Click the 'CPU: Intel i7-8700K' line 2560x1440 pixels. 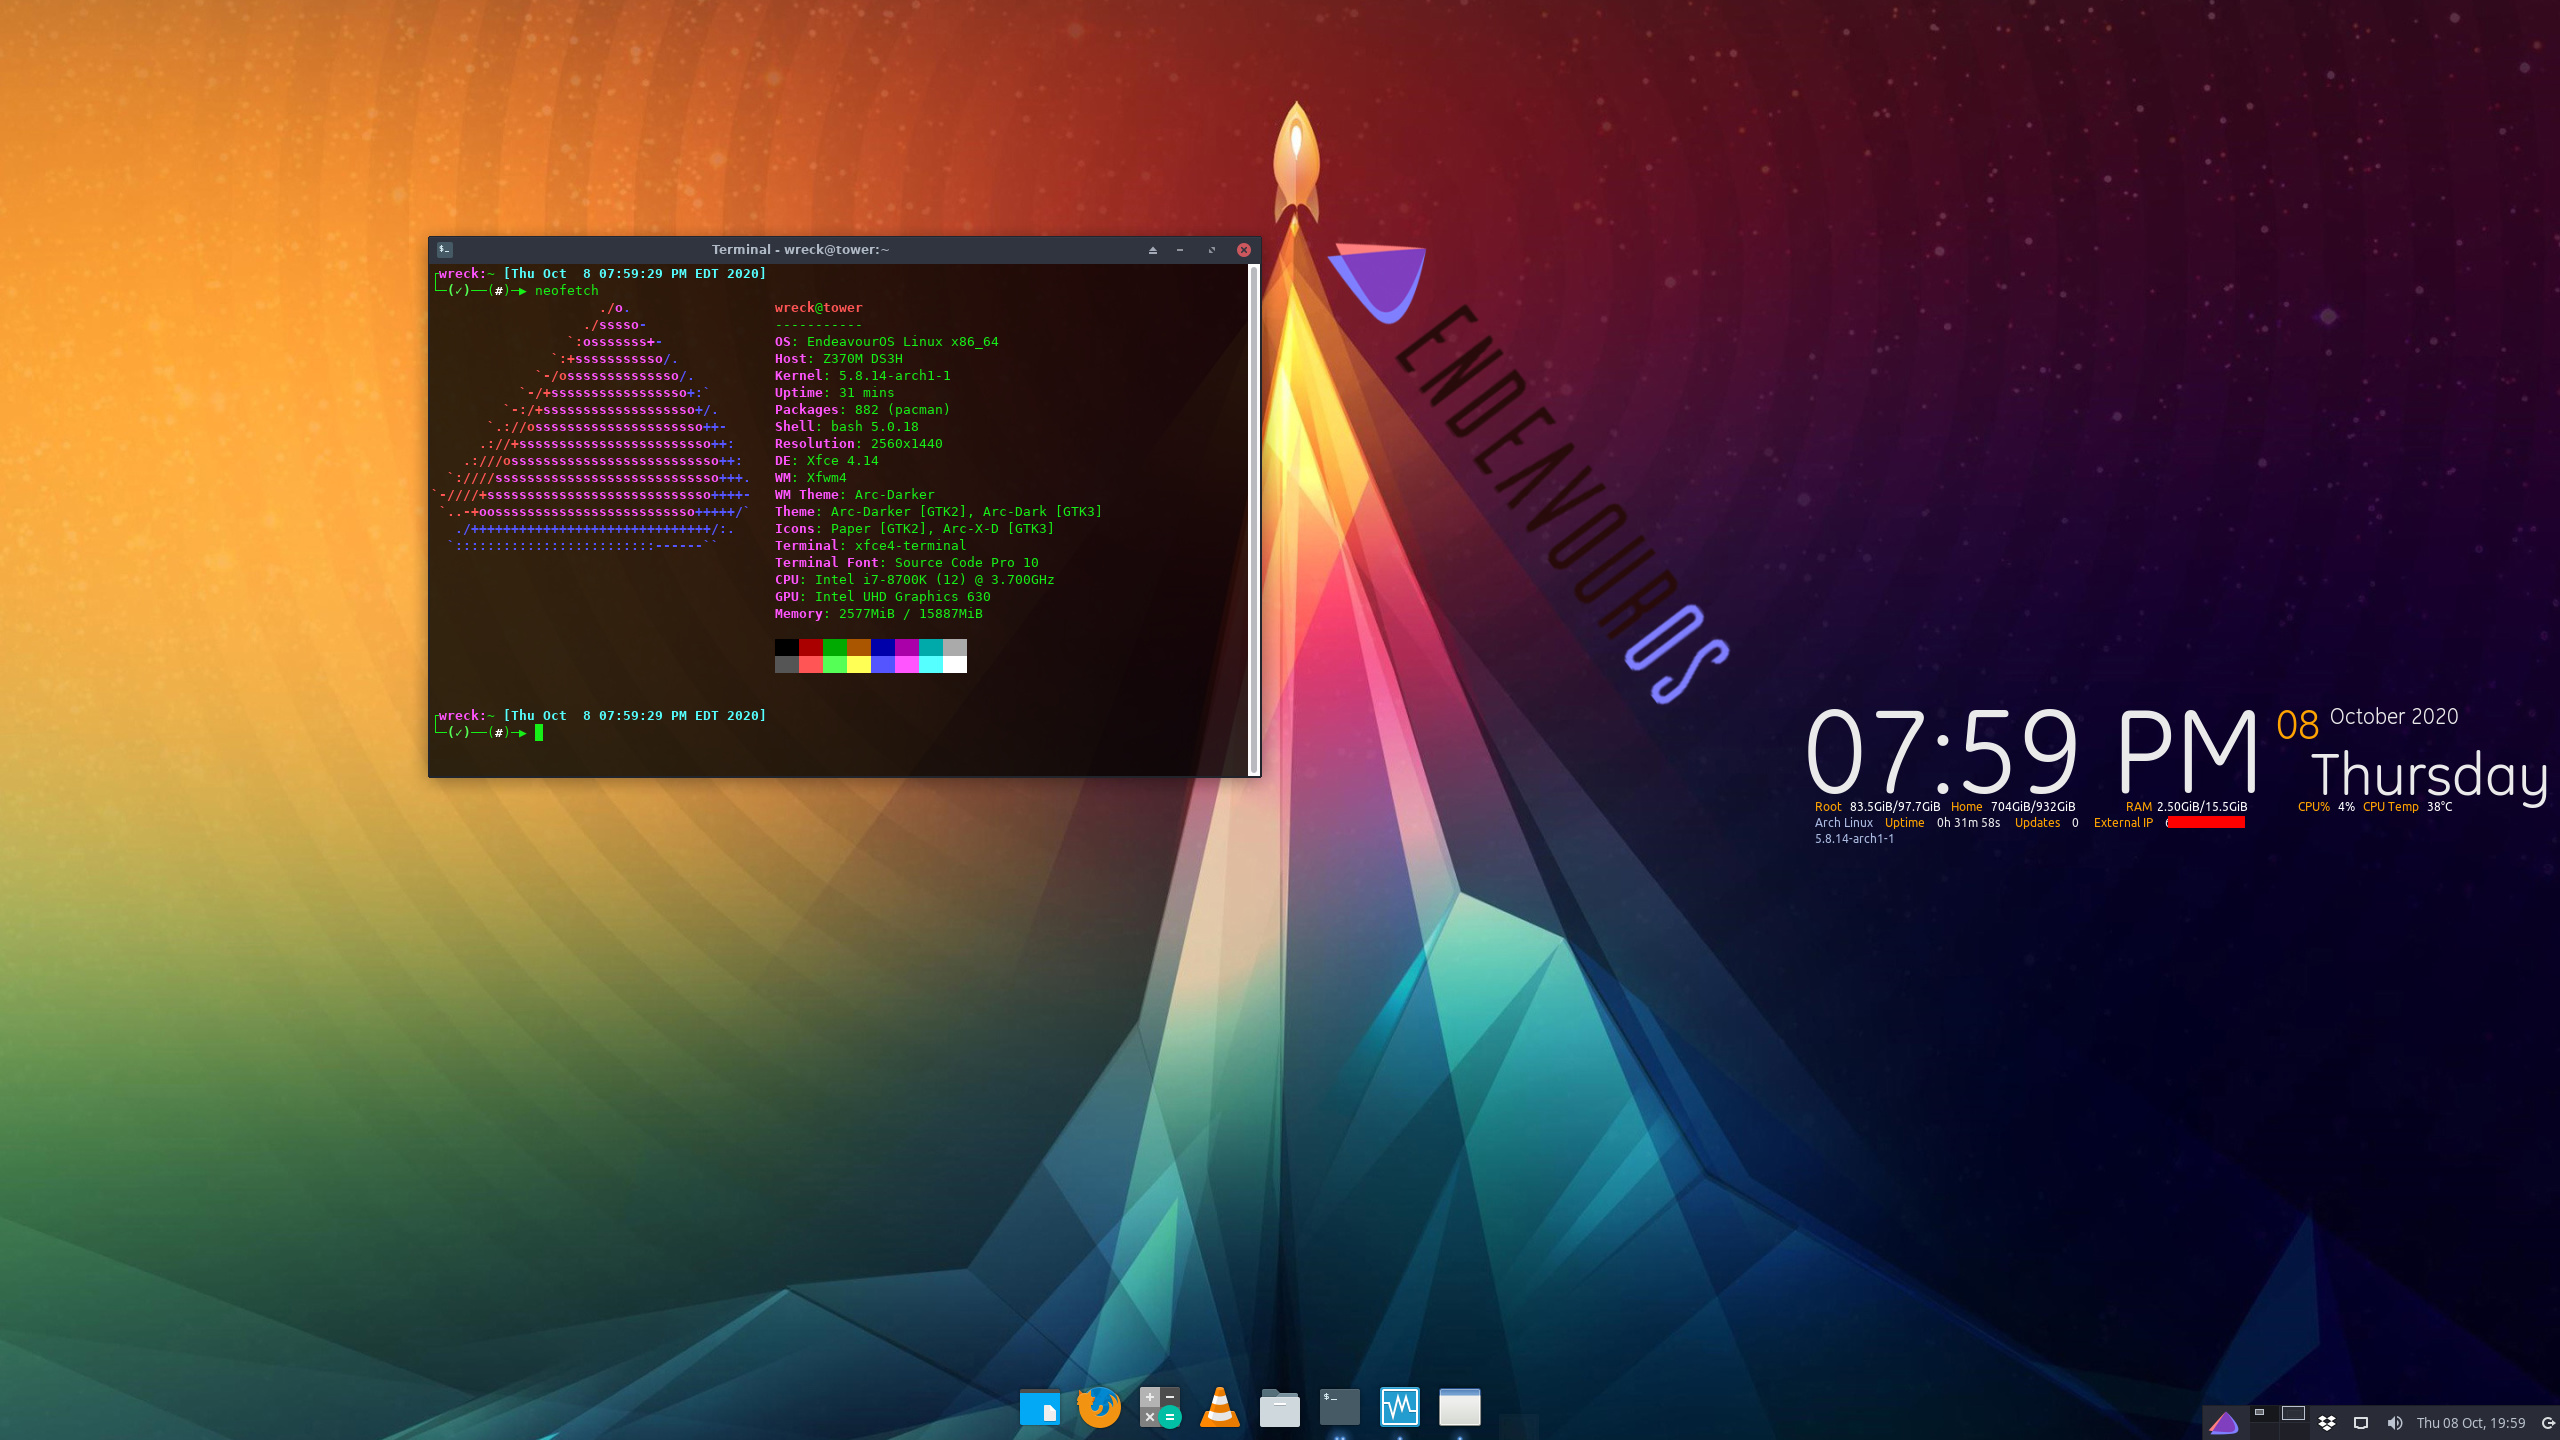pyautogui.click(x=914, y=580)
